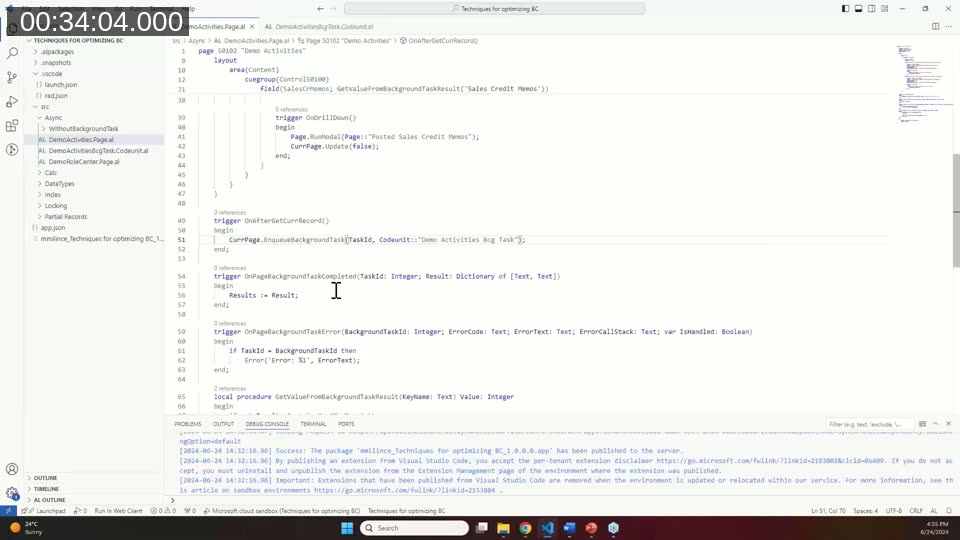Expand the .alpackages folder

pyautogui.click(x=58, y=51)
